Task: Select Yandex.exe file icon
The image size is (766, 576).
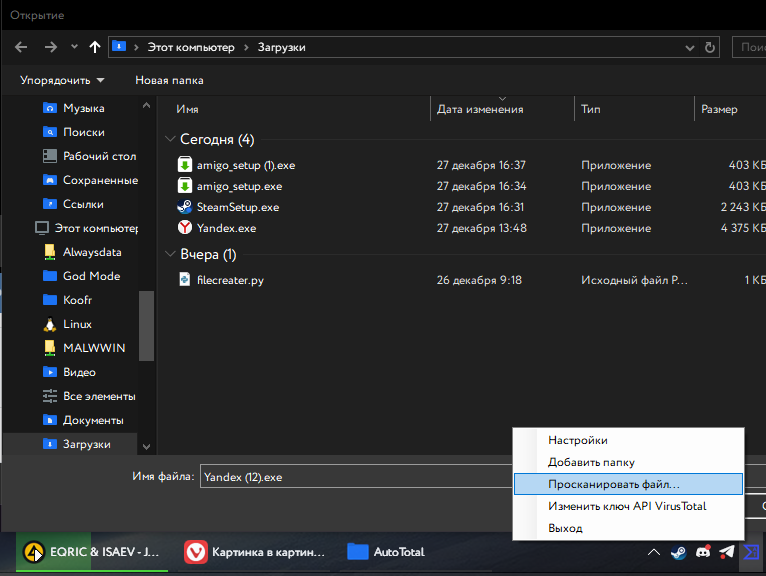Action: 185,228
